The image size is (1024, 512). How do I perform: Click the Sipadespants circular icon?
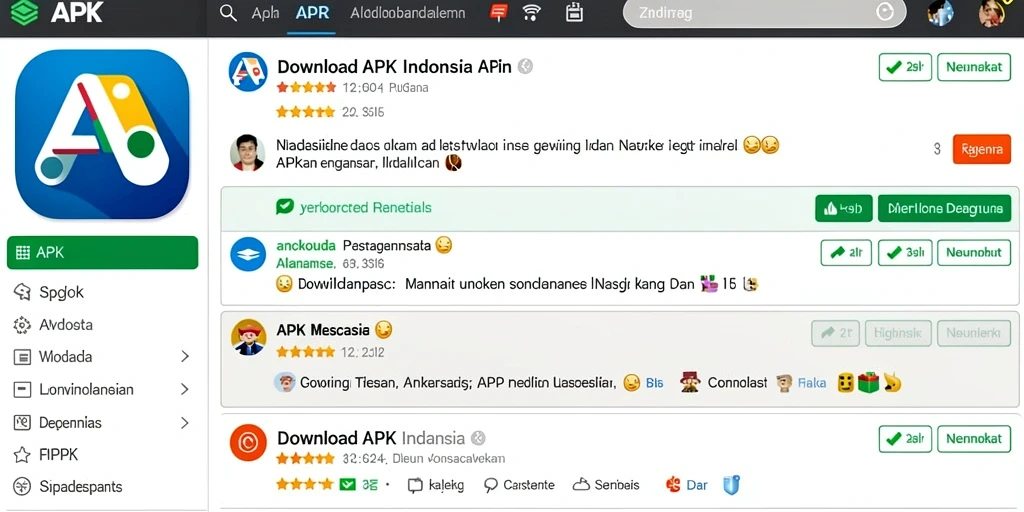click(22, 487)
